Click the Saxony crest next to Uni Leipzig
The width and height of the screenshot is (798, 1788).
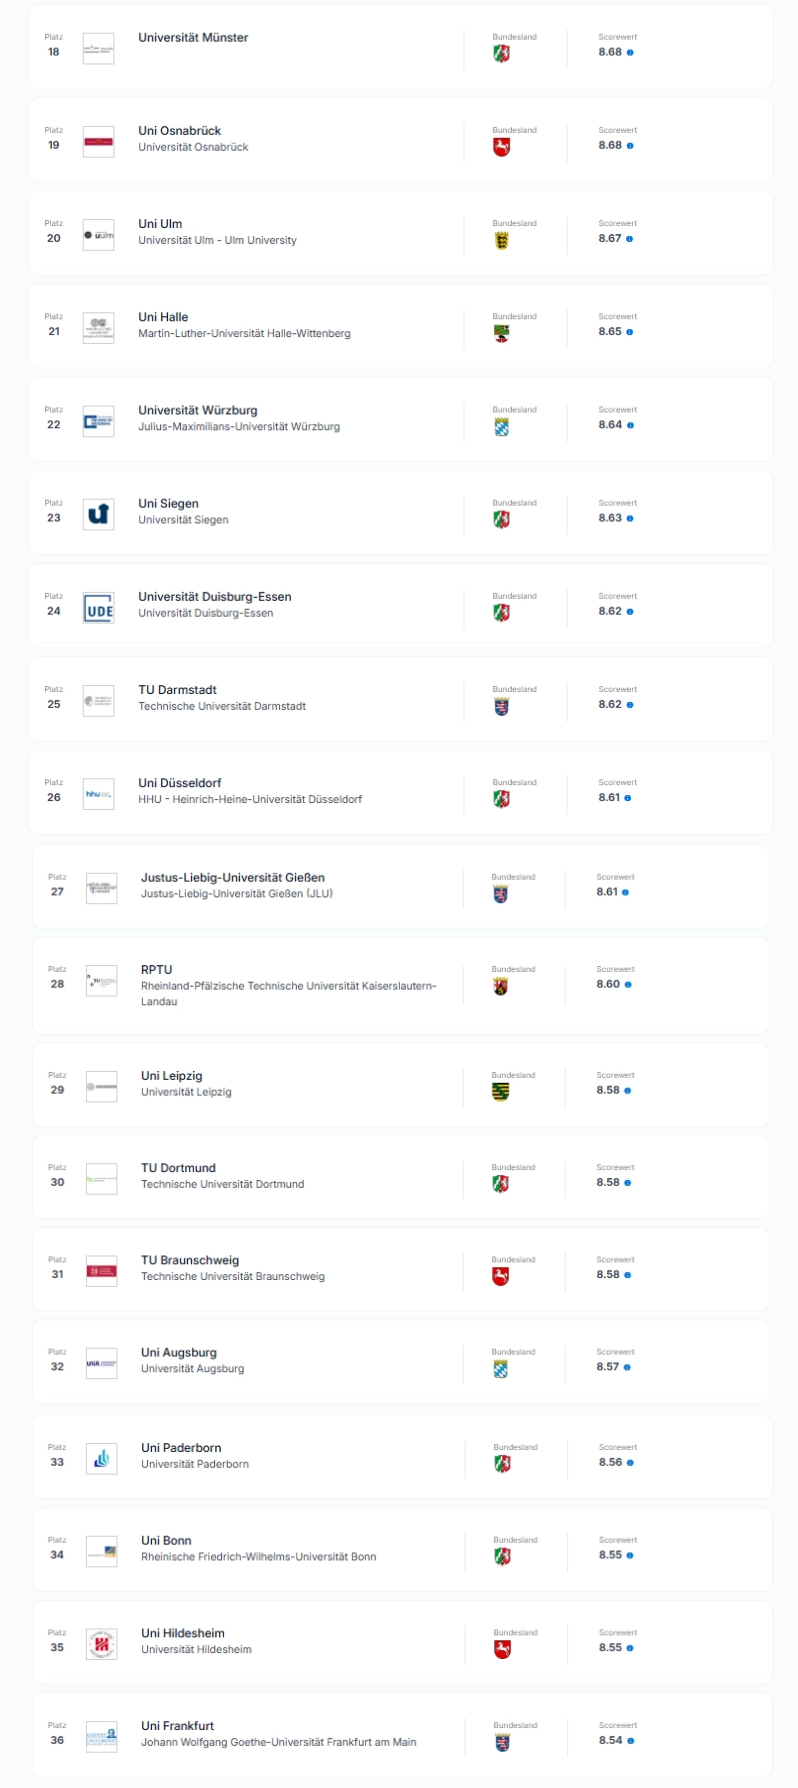pos(501,1092)
